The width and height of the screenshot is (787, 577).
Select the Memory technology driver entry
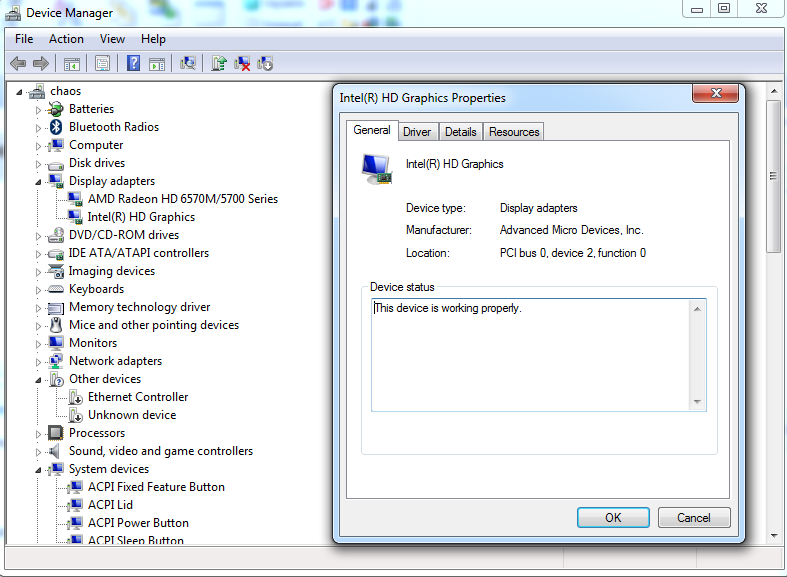[140, 307]
